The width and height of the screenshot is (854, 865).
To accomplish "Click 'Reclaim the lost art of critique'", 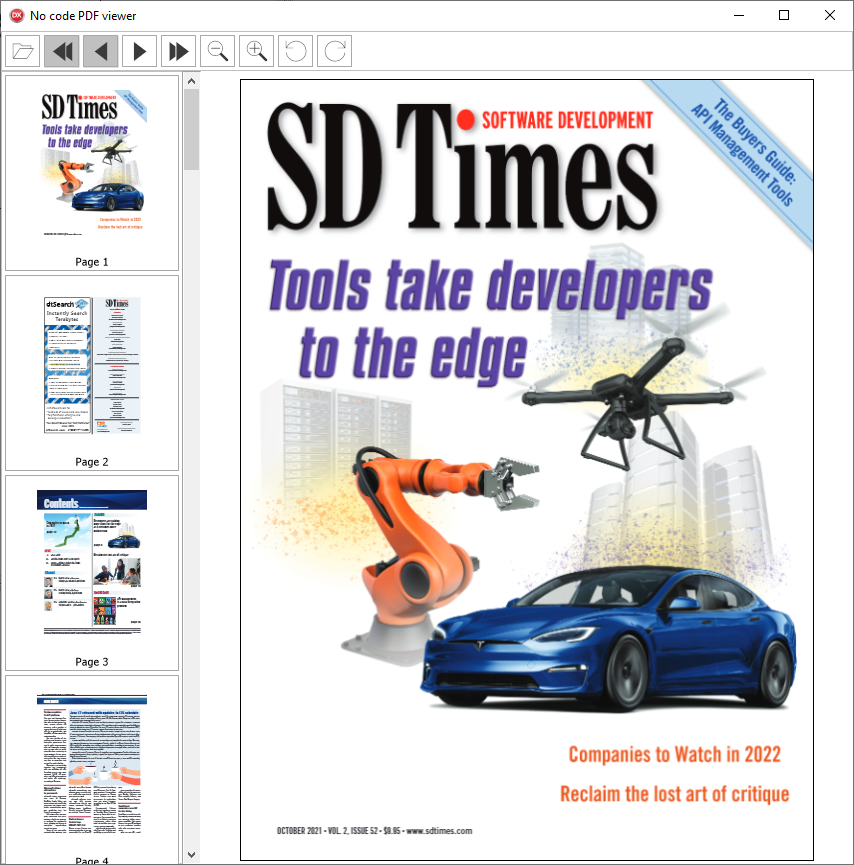I will tap(674, 794).
